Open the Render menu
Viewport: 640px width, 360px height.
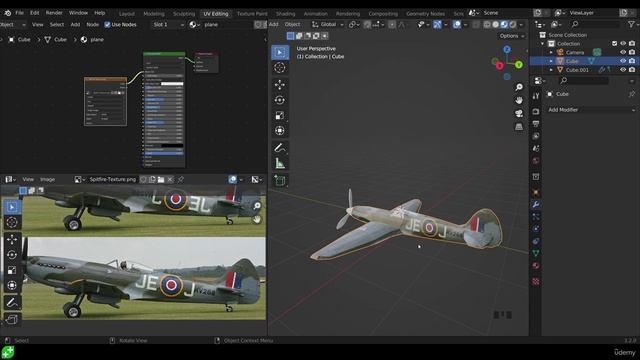coord(54,13)
